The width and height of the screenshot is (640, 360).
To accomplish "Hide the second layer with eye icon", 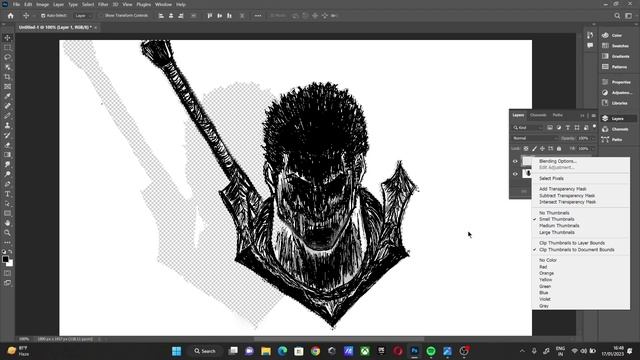I will click(515, 174).
